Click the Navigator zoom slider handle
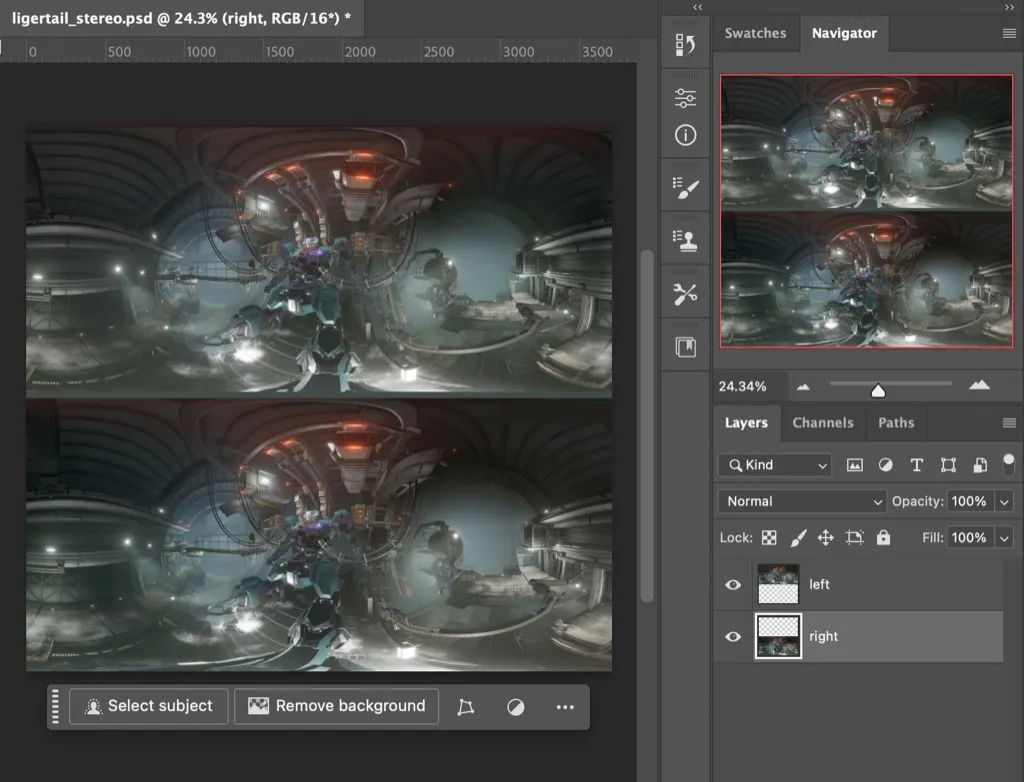This screenshot has width=1024, height=782. click(x=878, y=391)
